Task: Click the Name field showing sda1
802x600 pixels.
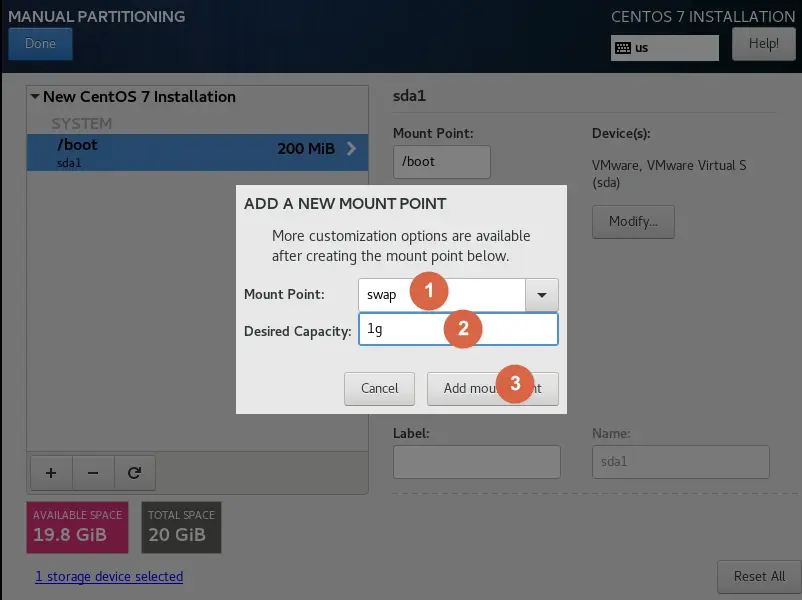Action: click(x=681, y=462)
